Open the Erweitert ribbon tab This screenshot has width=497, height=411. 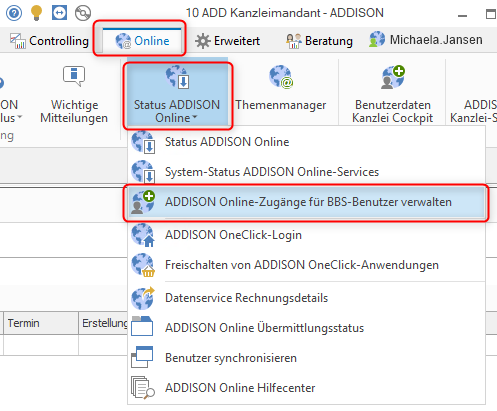point(227,41)
